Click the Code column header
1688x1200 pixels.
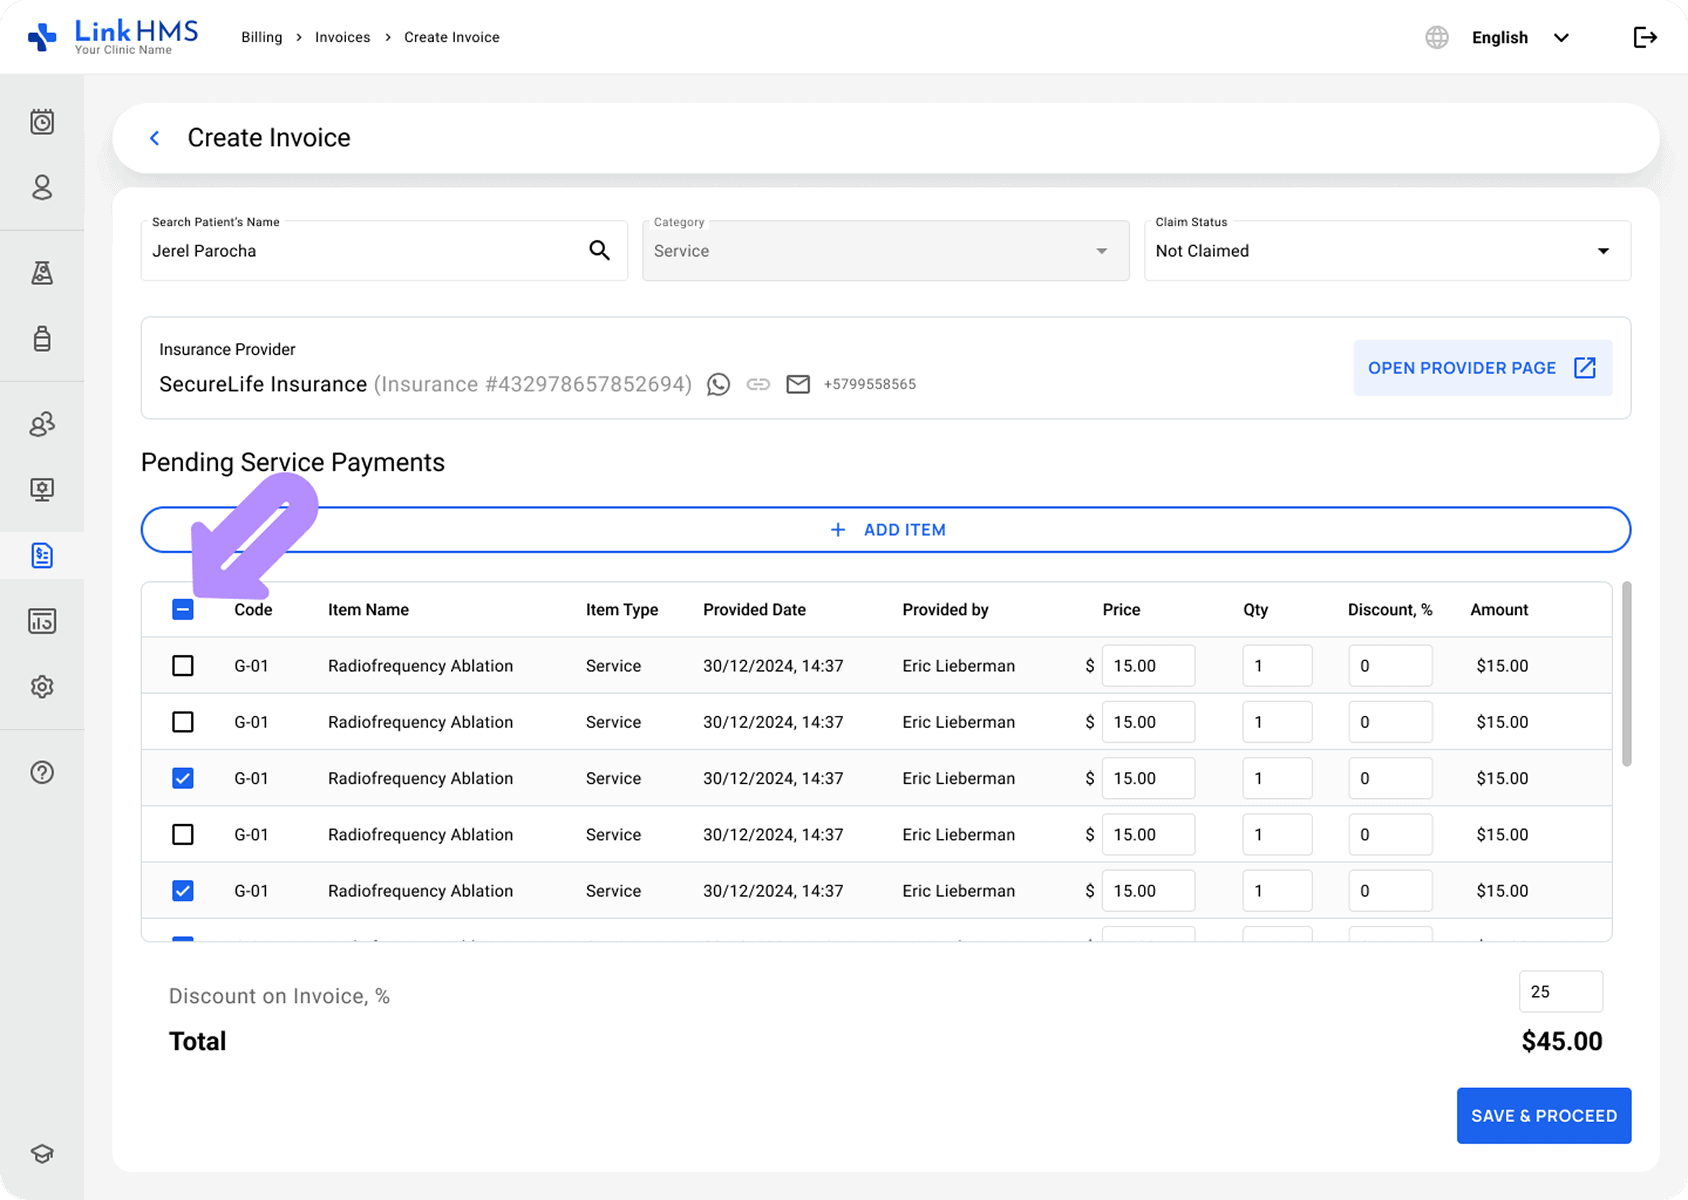pos(253,609)
